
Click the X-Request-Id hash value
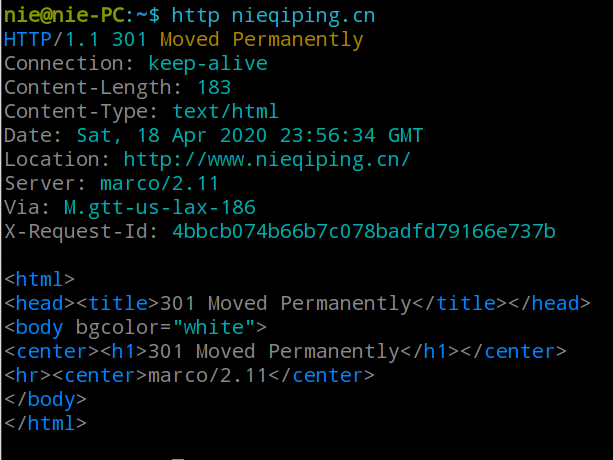(364, 231)
